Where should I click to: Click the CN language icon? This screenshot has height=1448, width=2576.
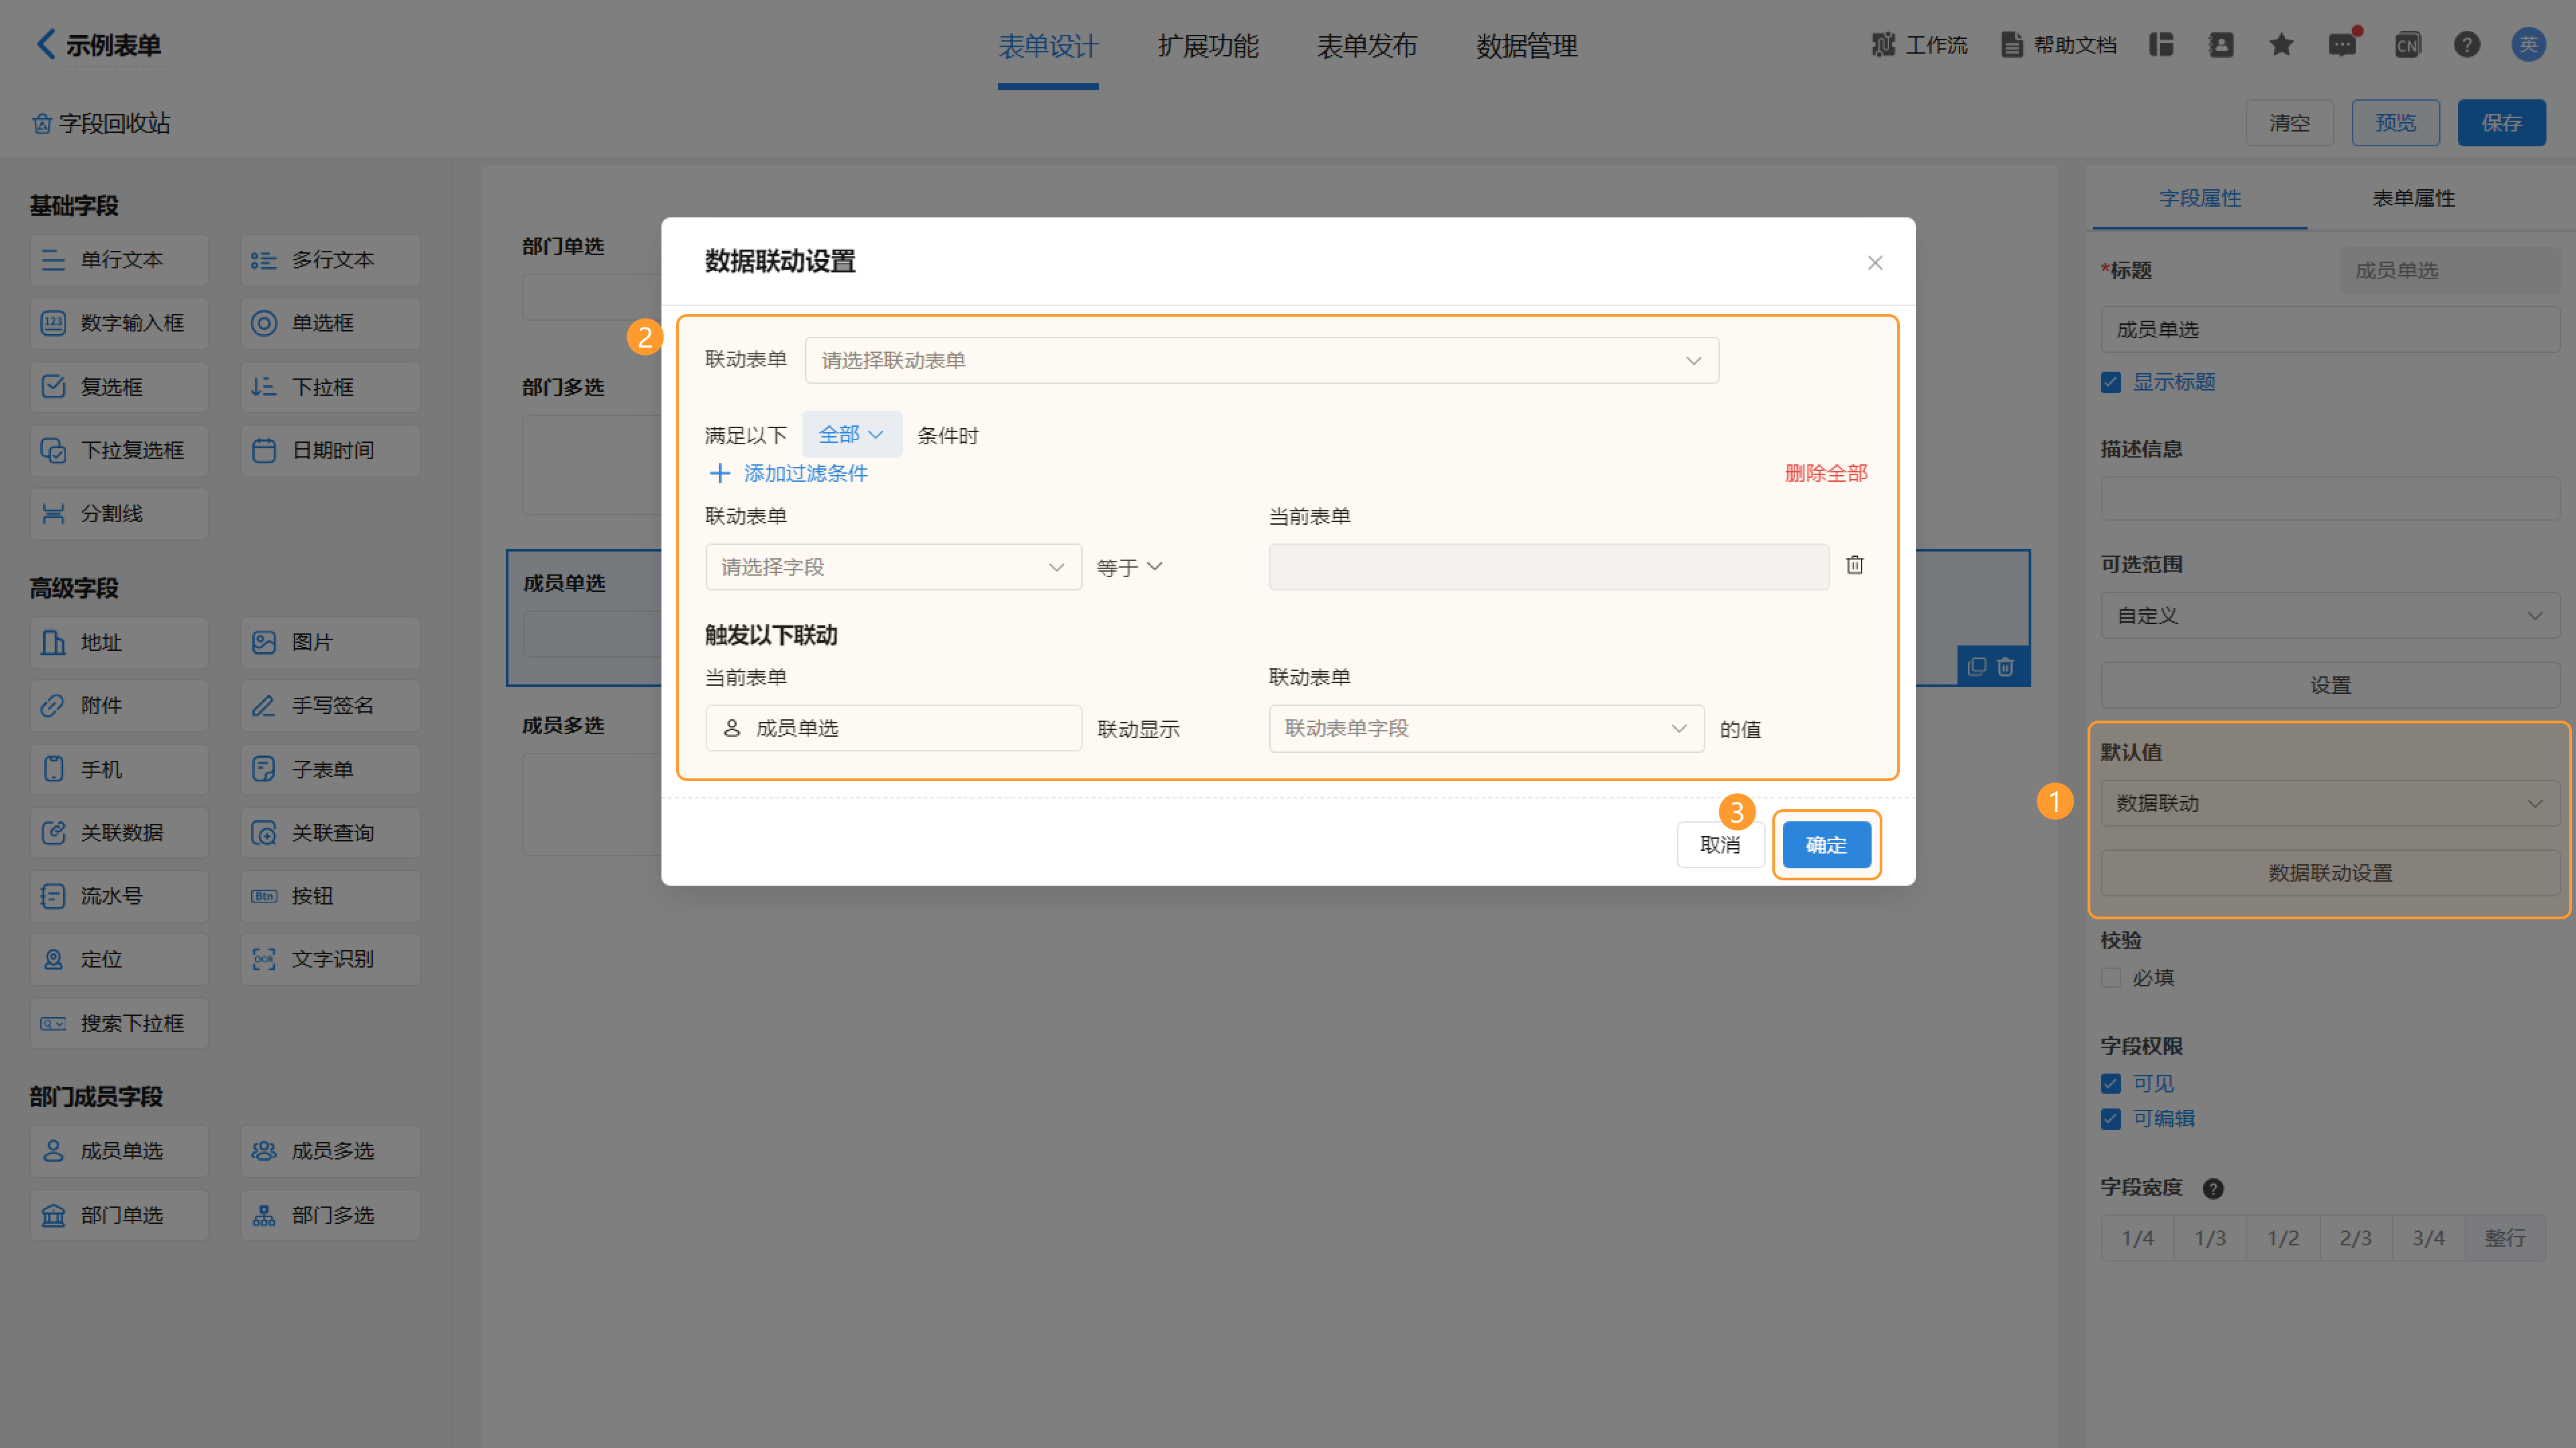2407,45
